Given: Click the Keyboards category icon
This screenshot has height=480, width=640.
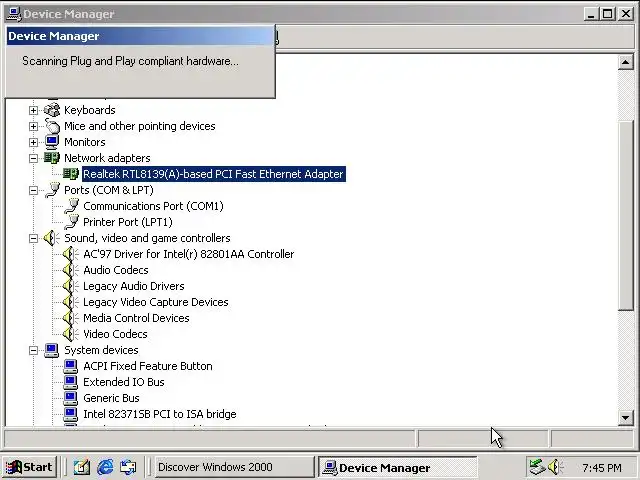Looking at the screenshot, I should click(52, 110).
